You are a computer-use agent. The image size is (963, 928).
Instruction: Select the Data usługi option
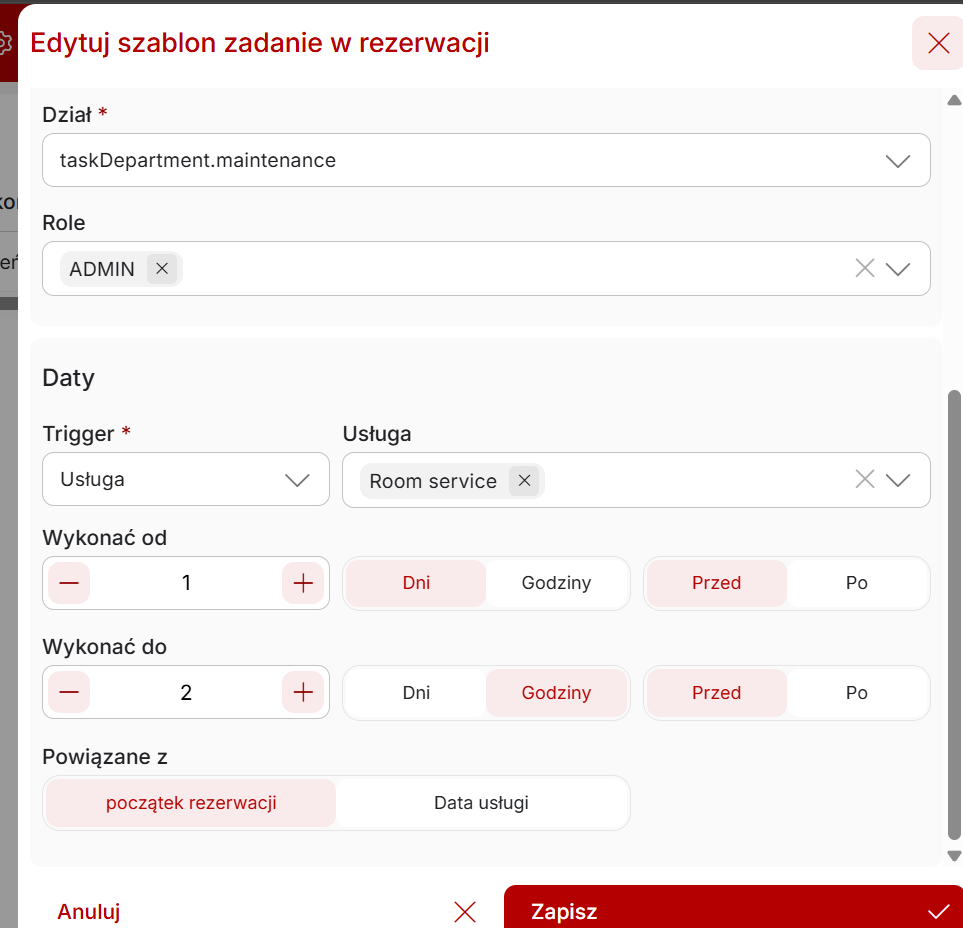481,803
